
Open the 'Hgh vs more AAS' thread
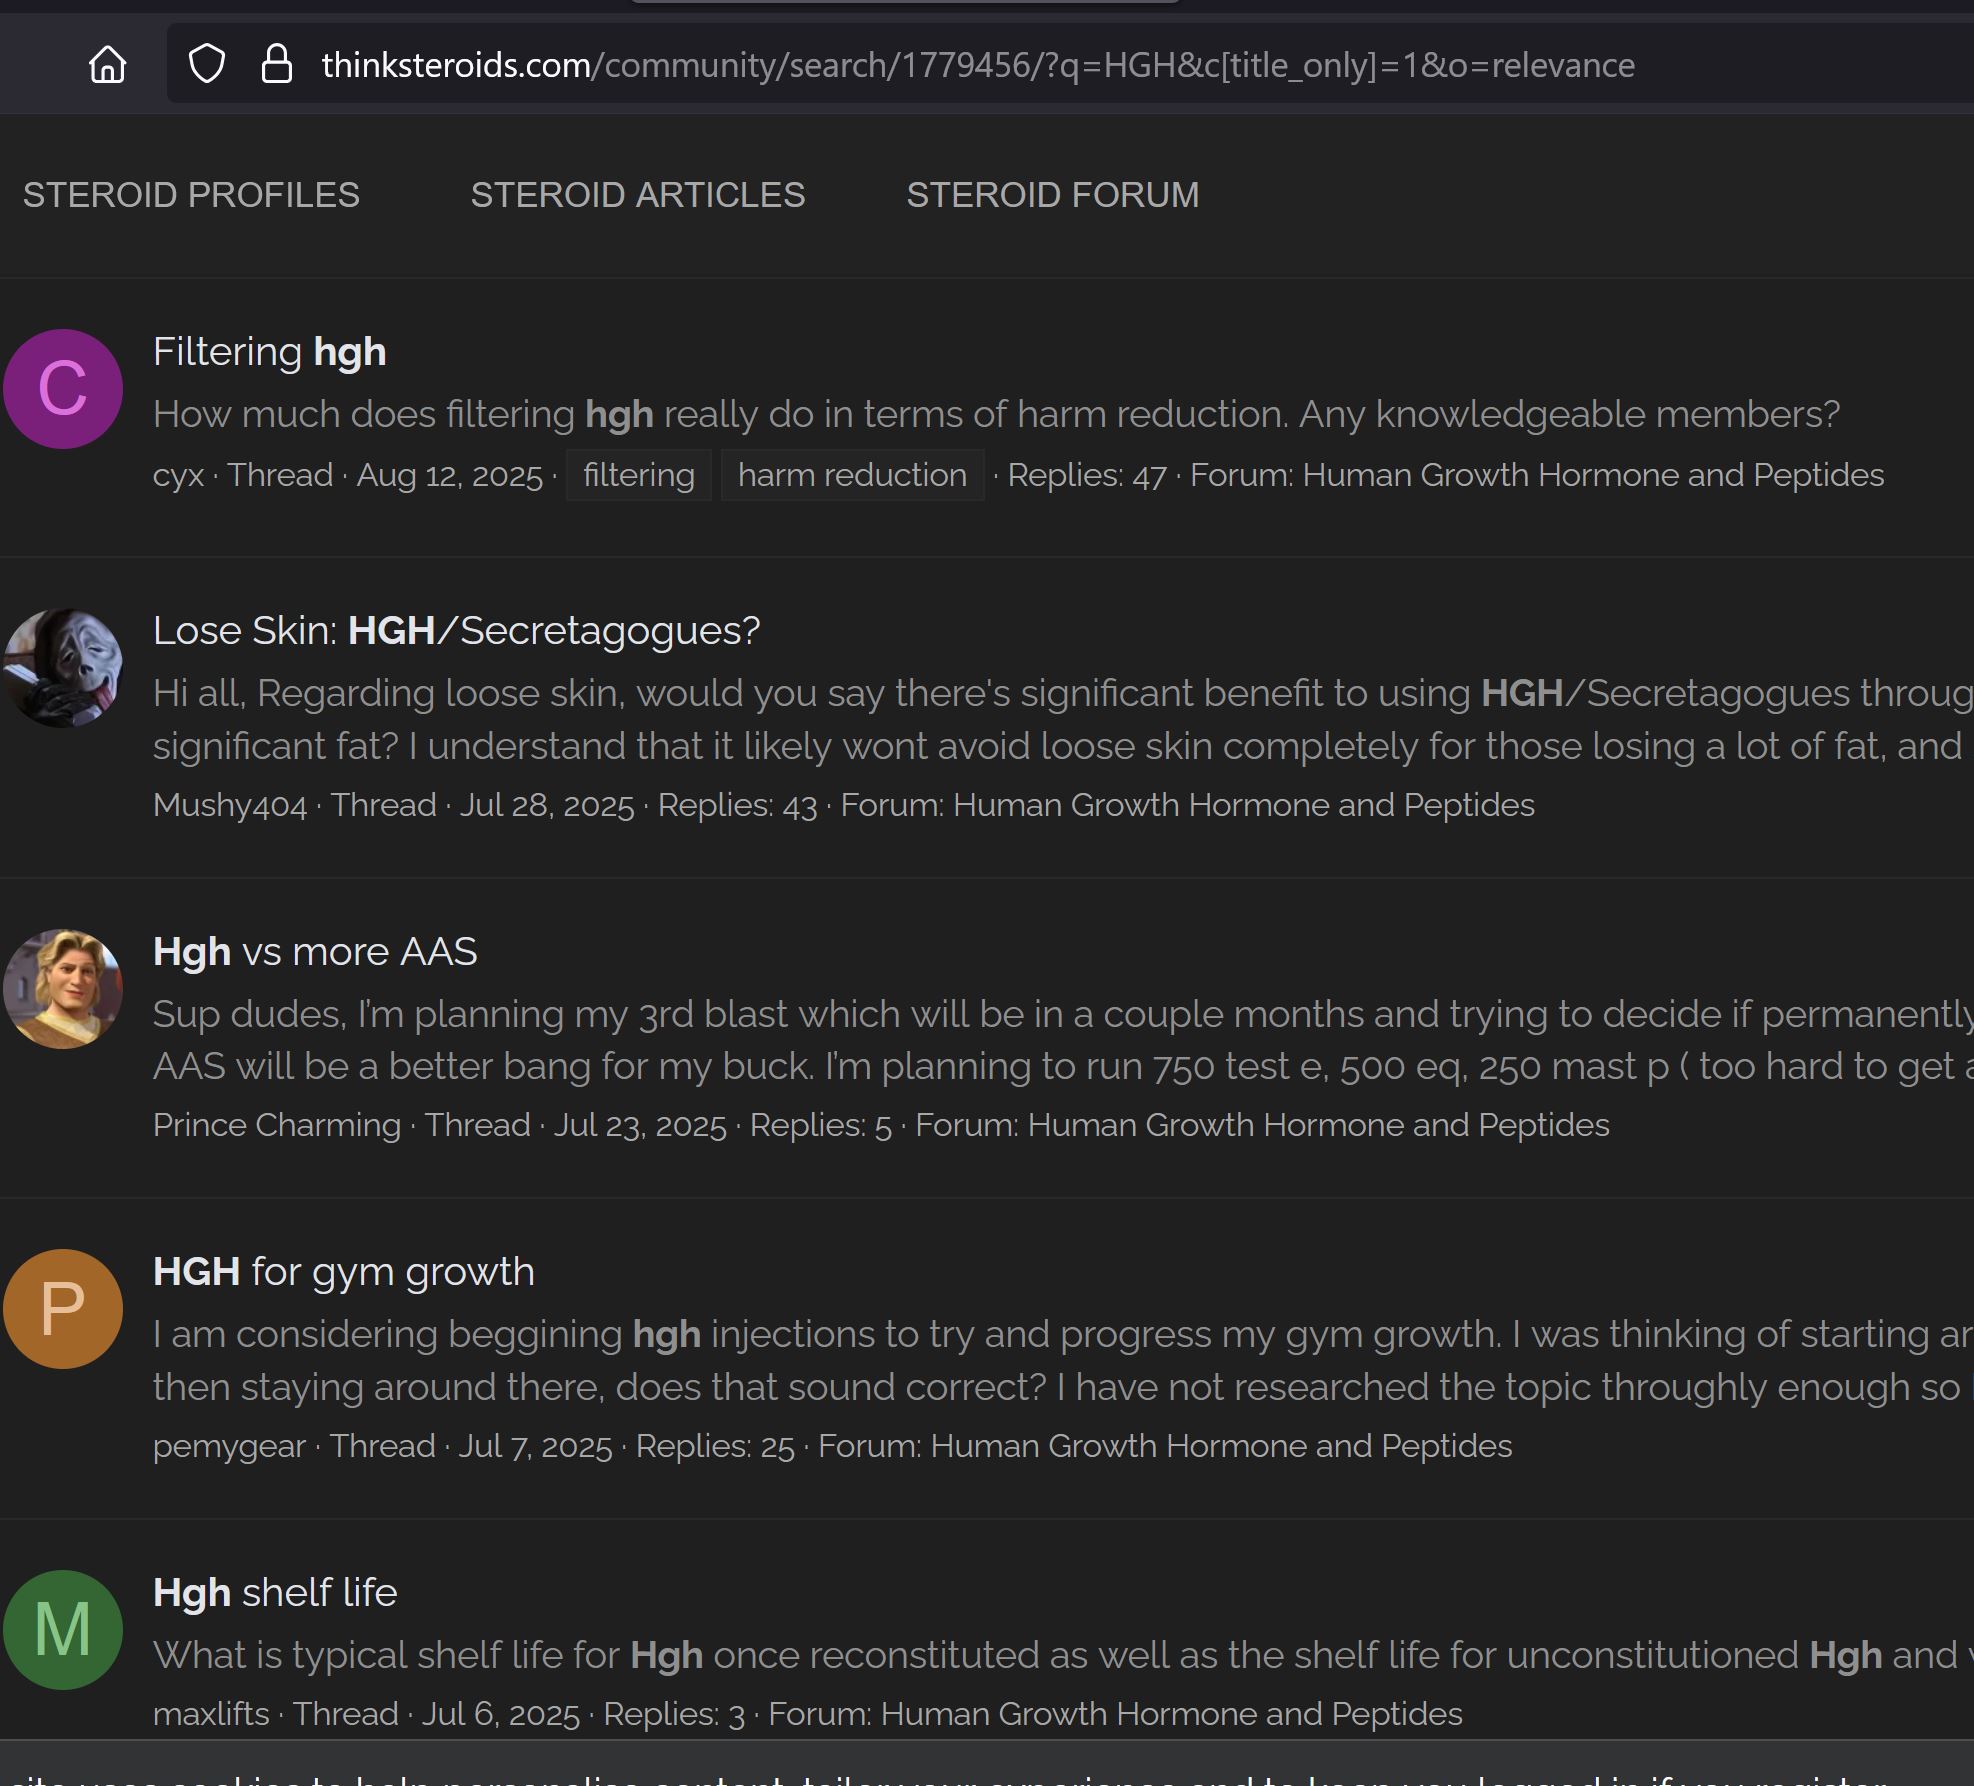point(315,952)
